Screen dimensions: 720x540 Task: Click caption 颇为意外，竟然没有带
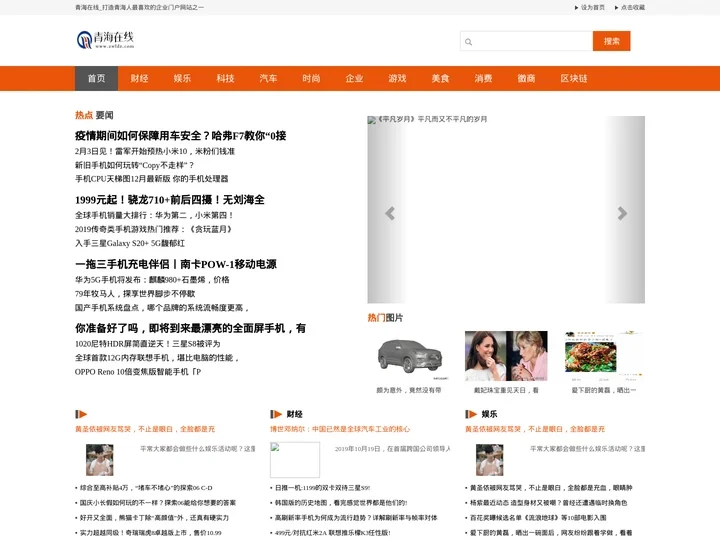coord(409,390)
